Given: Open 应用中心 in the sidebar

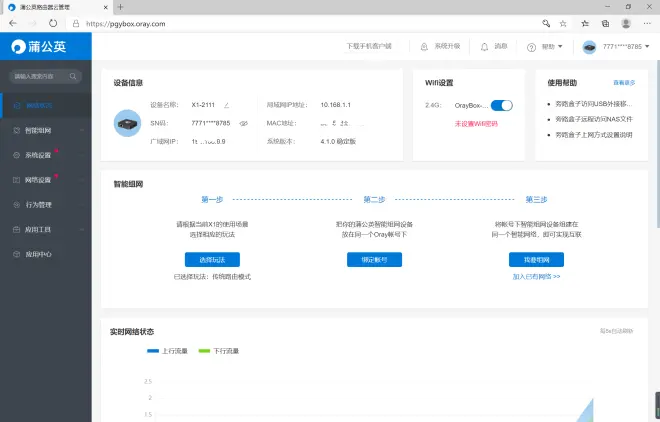Looking at the screenshot, I should click(46, 254).
